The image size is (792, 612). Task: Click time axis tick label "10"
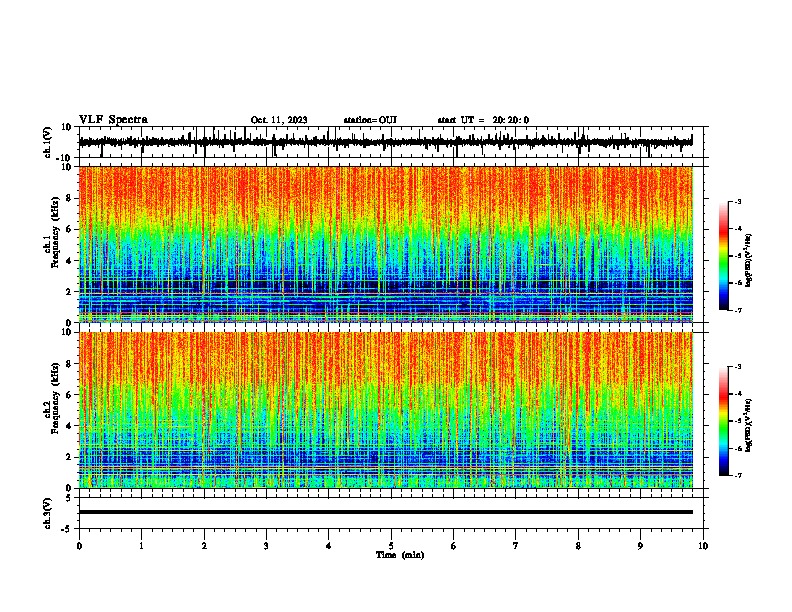tap(703, 546)
